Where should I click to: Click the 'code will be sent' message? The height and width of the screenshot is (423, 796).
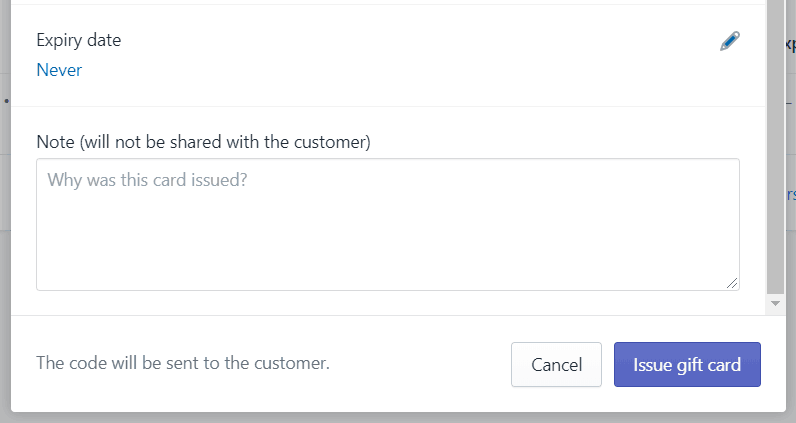click(183, 363)
